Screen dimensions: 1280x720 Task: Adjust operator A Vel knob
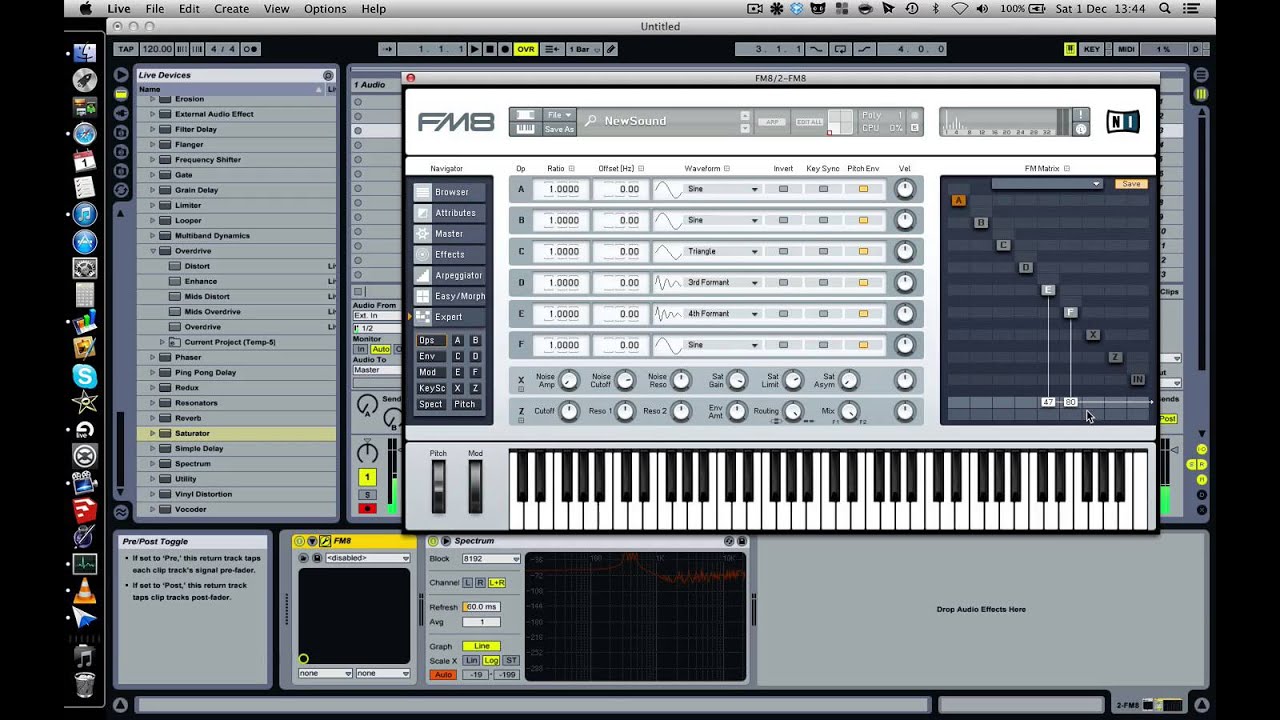coord(905,189)
